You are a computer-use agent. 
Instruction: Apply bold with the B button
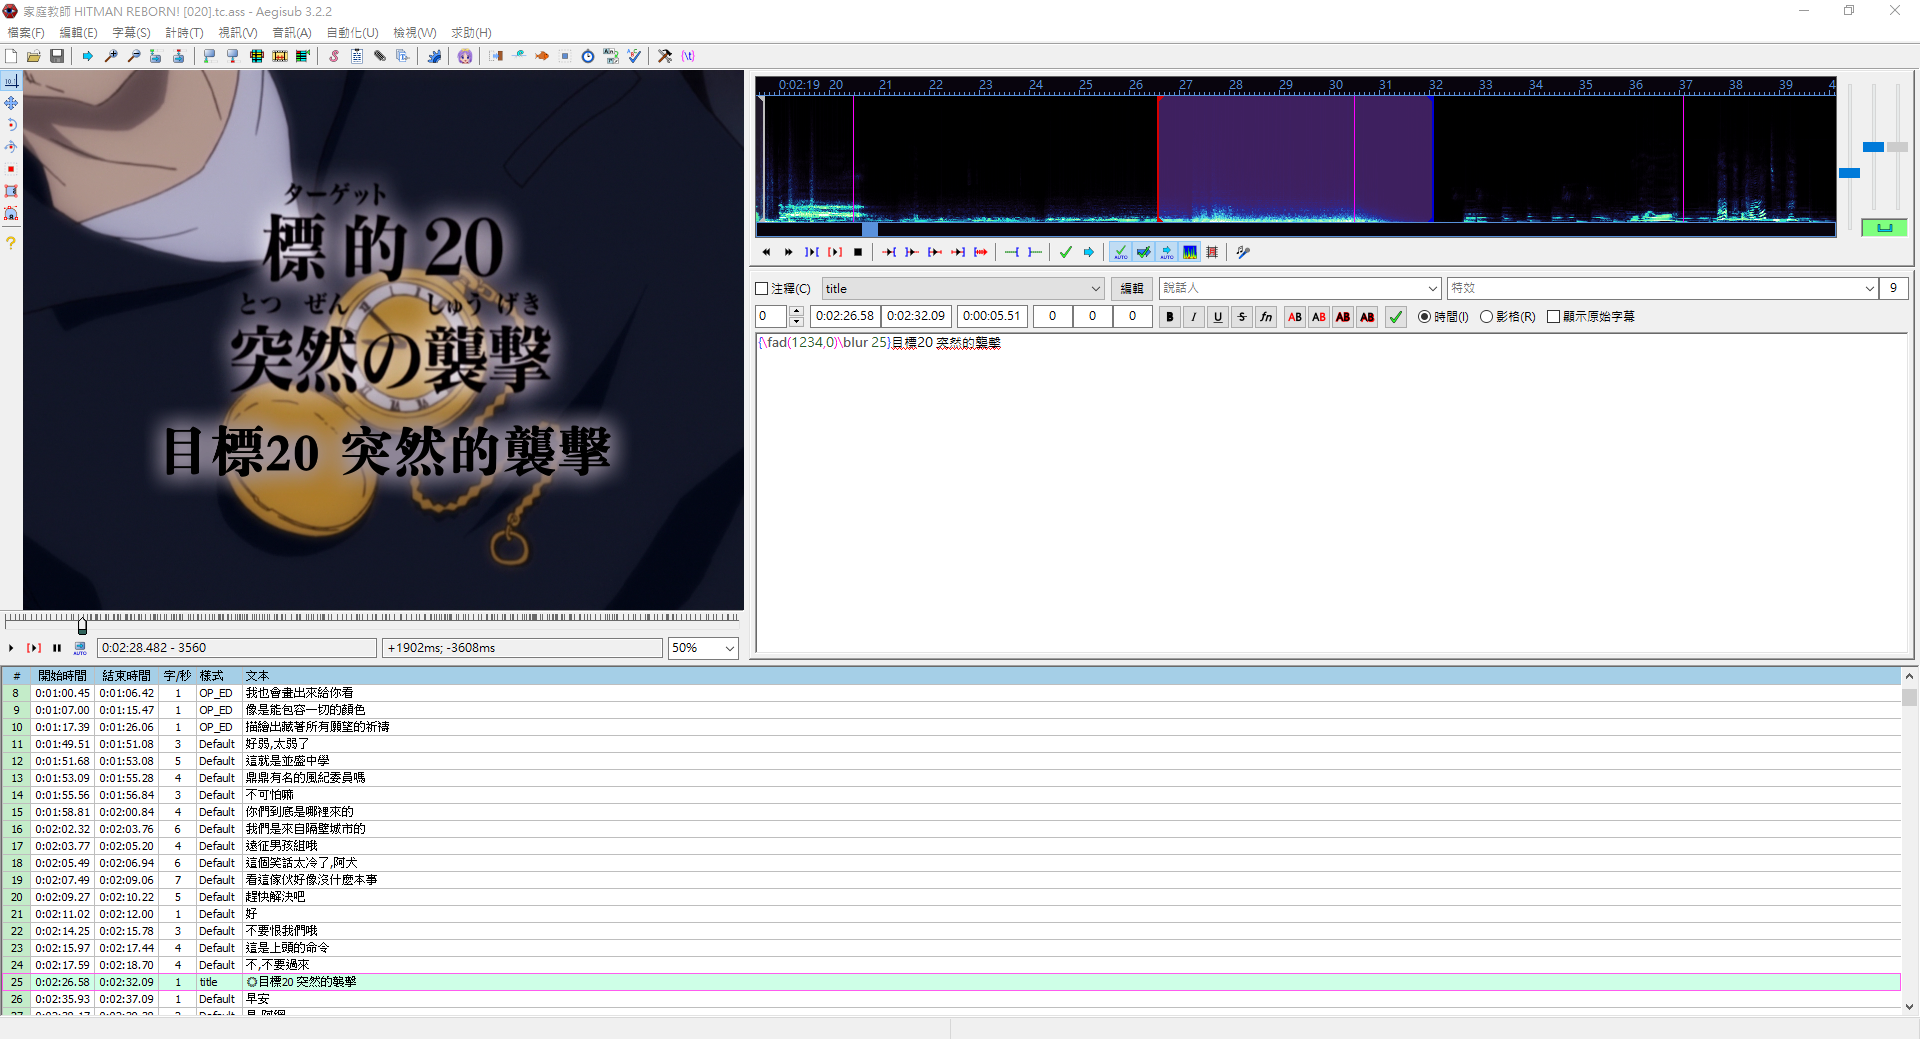pos(1170,317)
